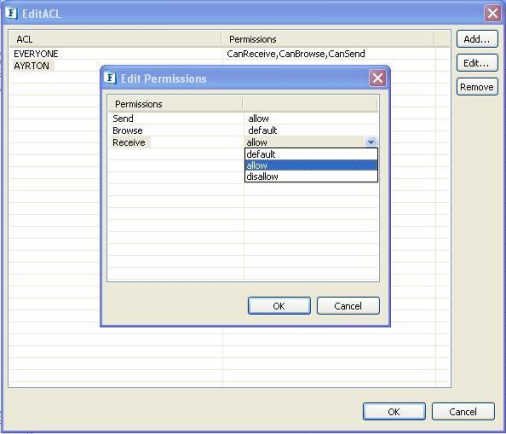
Task: Expand the Receive permission dropdown arrow
Action: (x=371, y=142)
